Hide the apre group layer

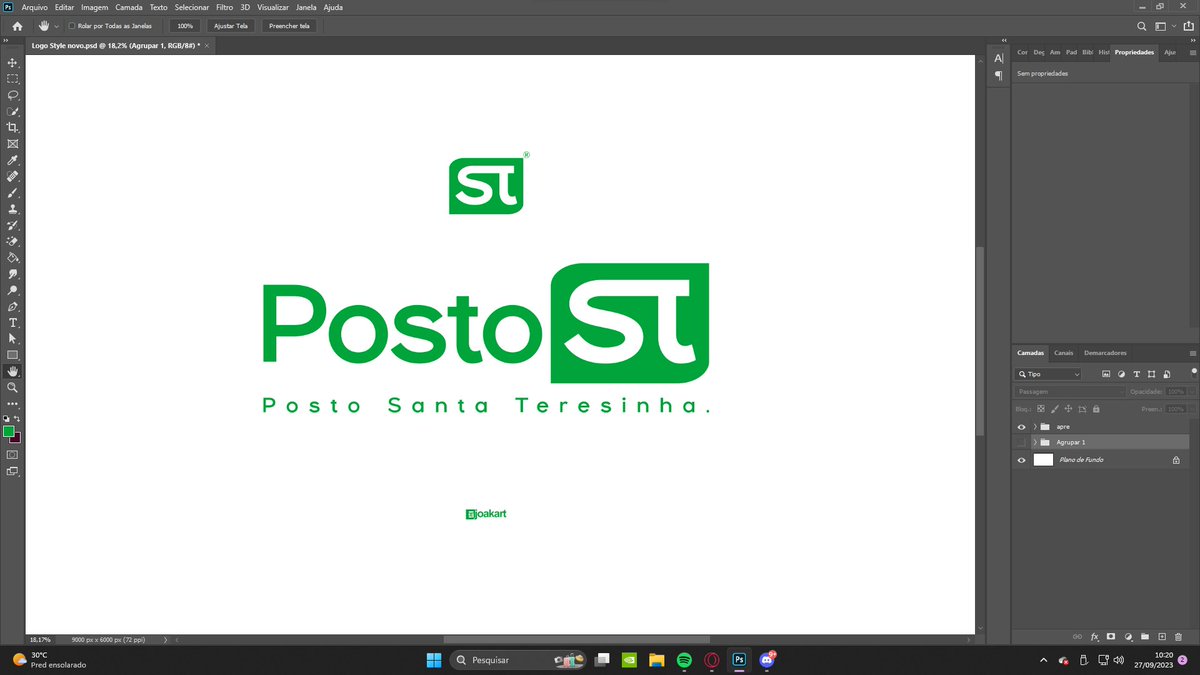(1021, 426)
